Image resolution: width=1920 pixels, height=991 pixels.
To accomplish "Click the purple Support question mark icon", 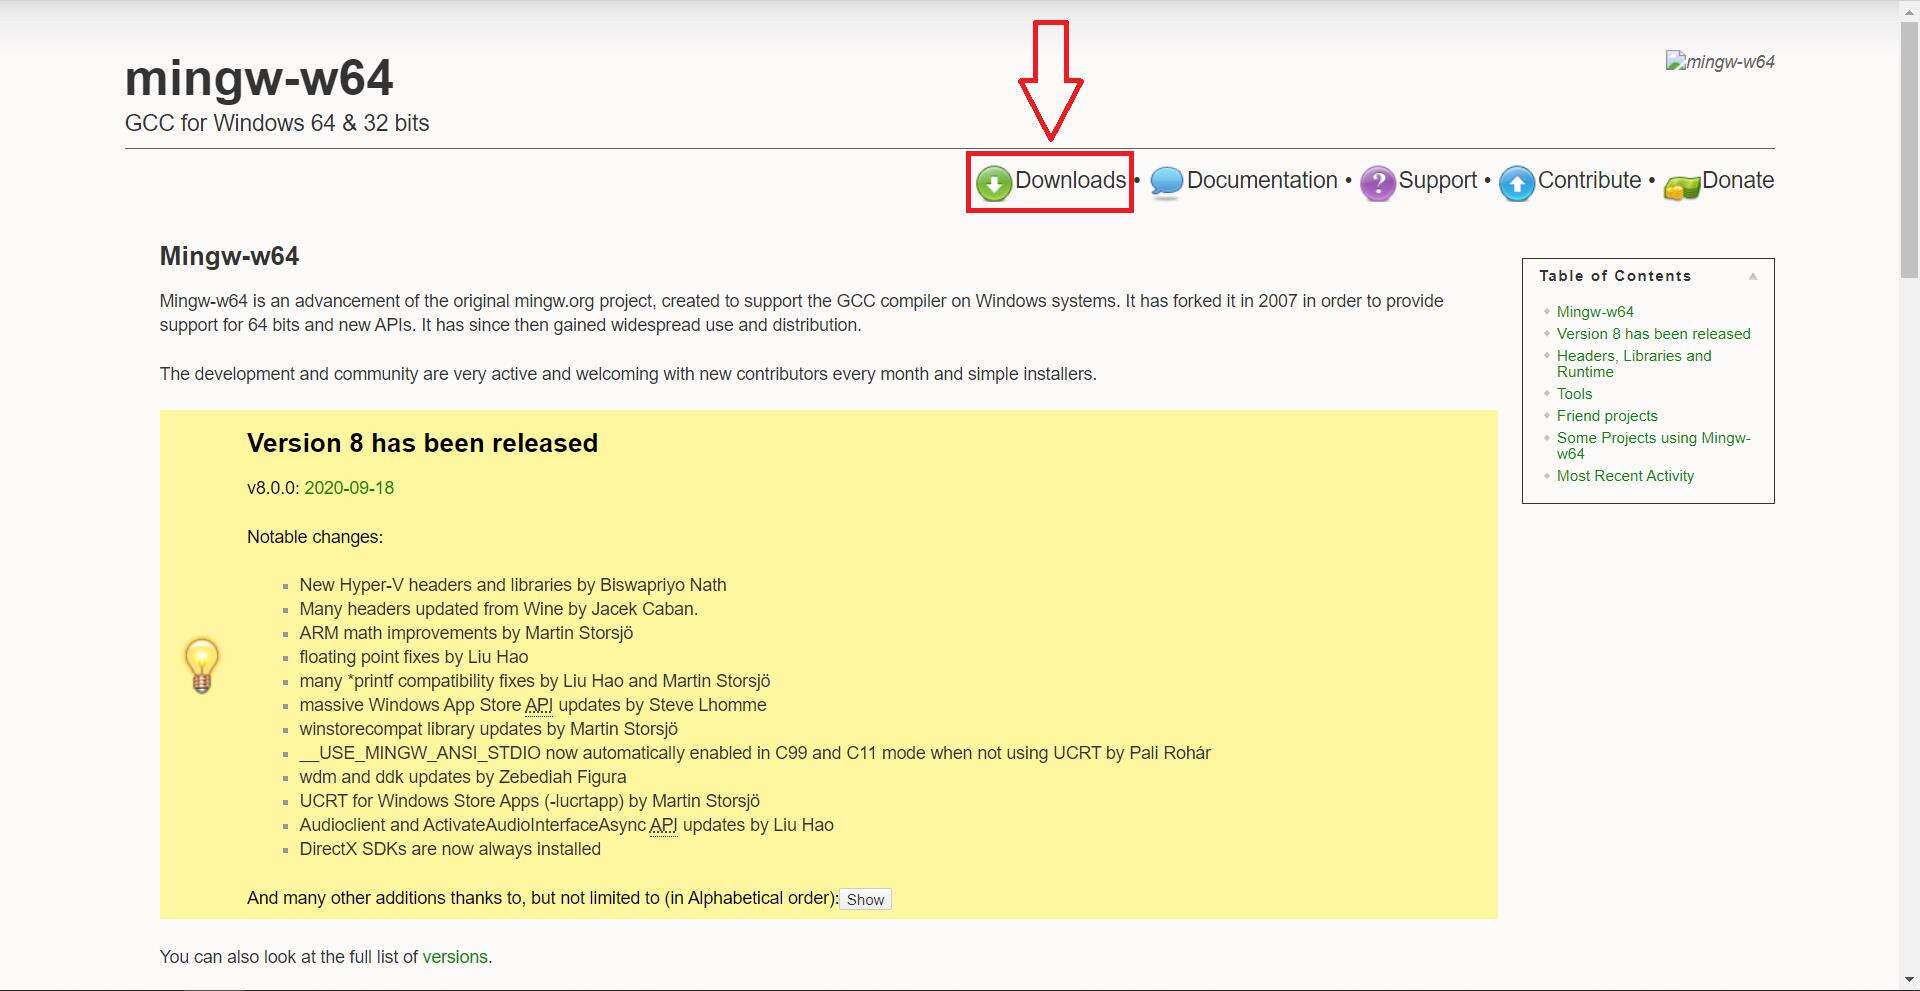I will click(1377, 184).
